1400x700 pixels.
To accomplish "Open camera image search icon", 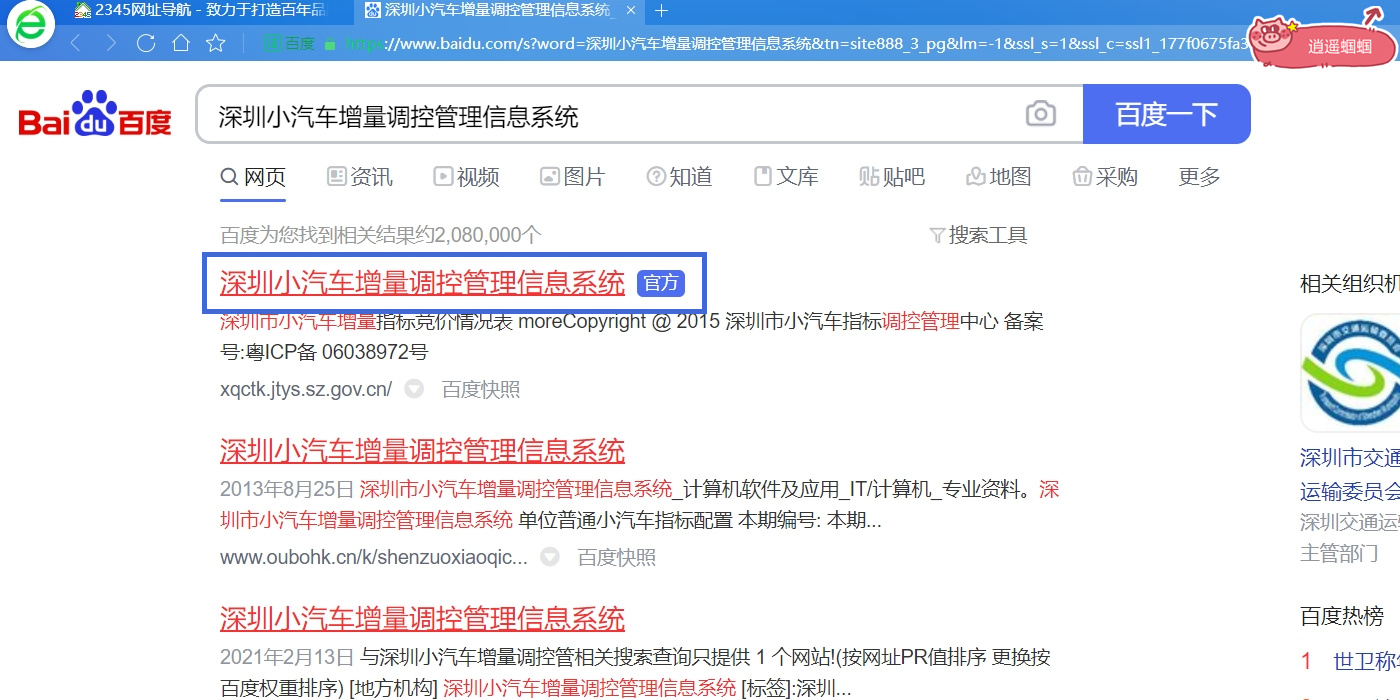I will [x=1041, y=114].
